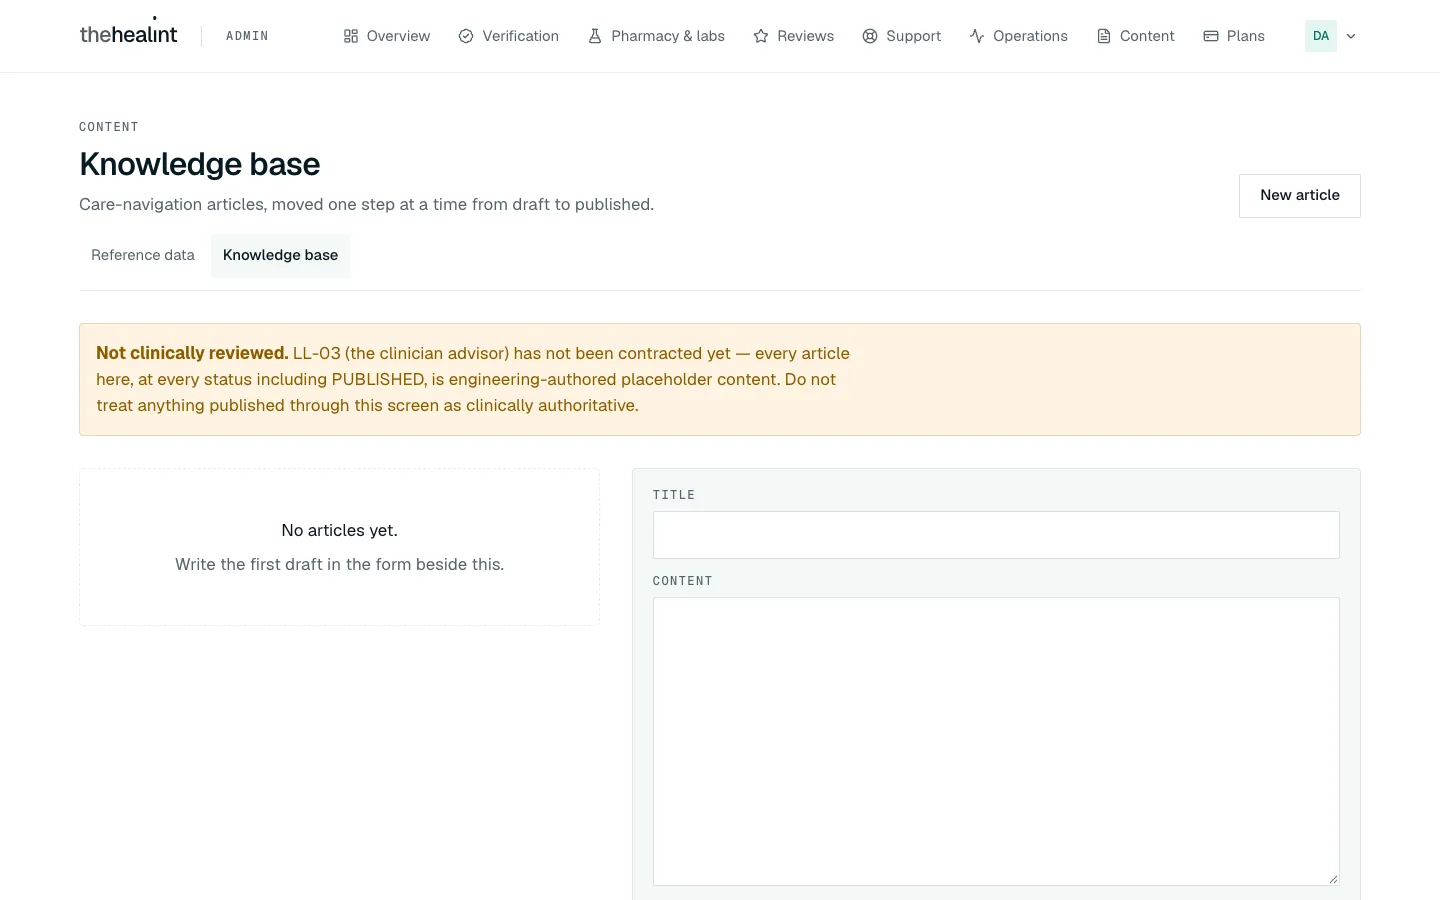
Task: Click the 'No articles yet.' text
Action: click(340, 530)
